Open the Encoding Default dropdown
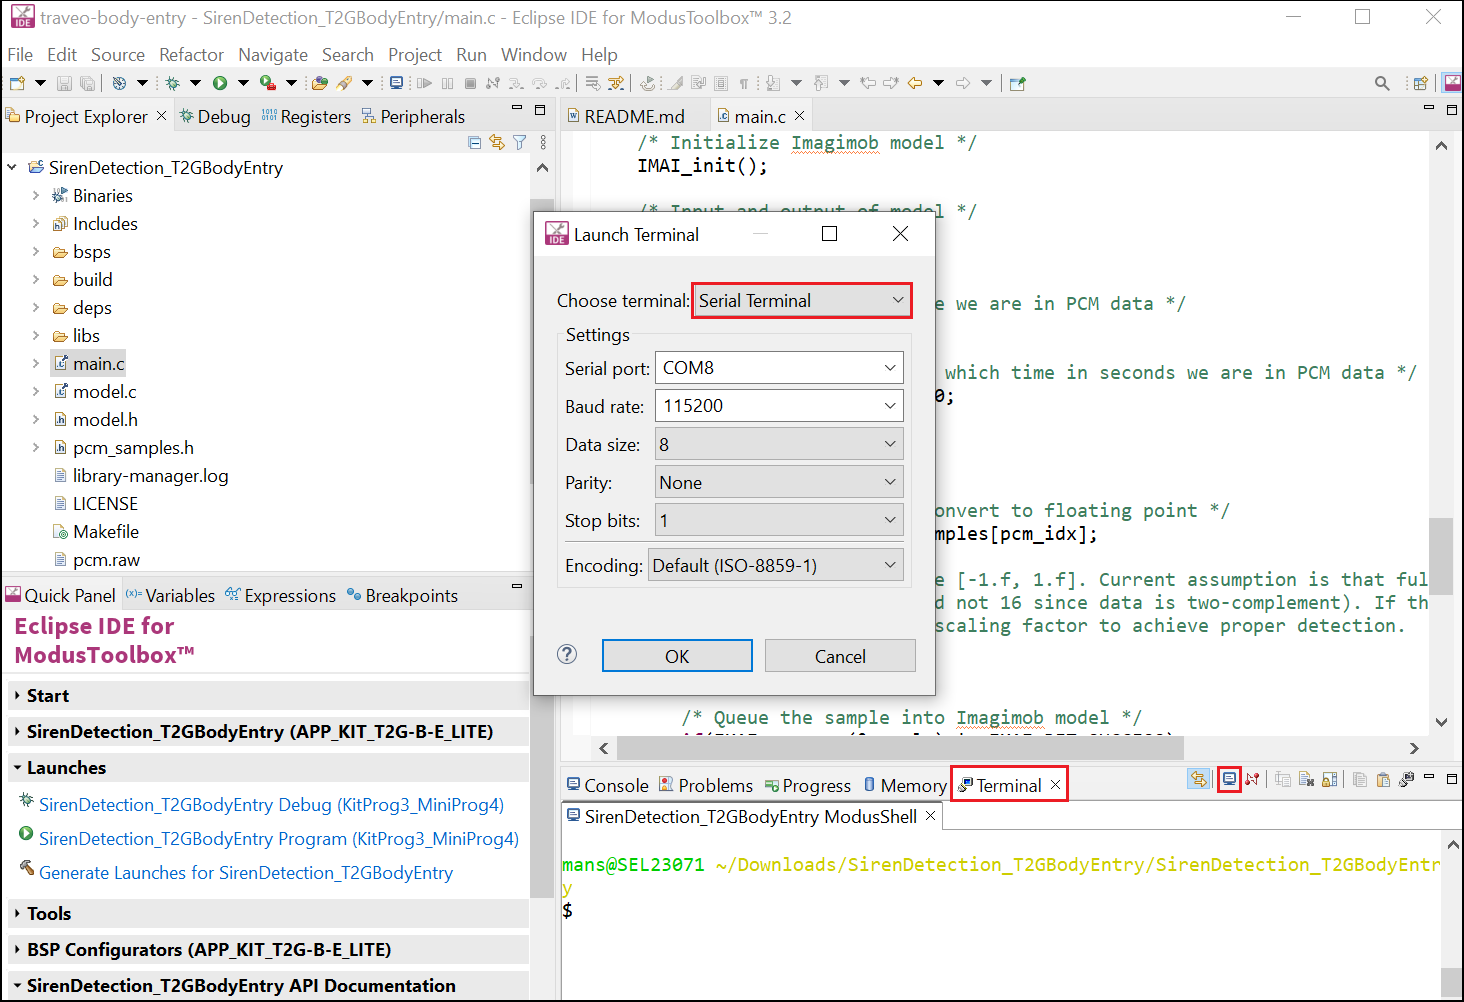Image resolution: width=1464 pixels, height=1002 pixels. [x=776, y=565]
